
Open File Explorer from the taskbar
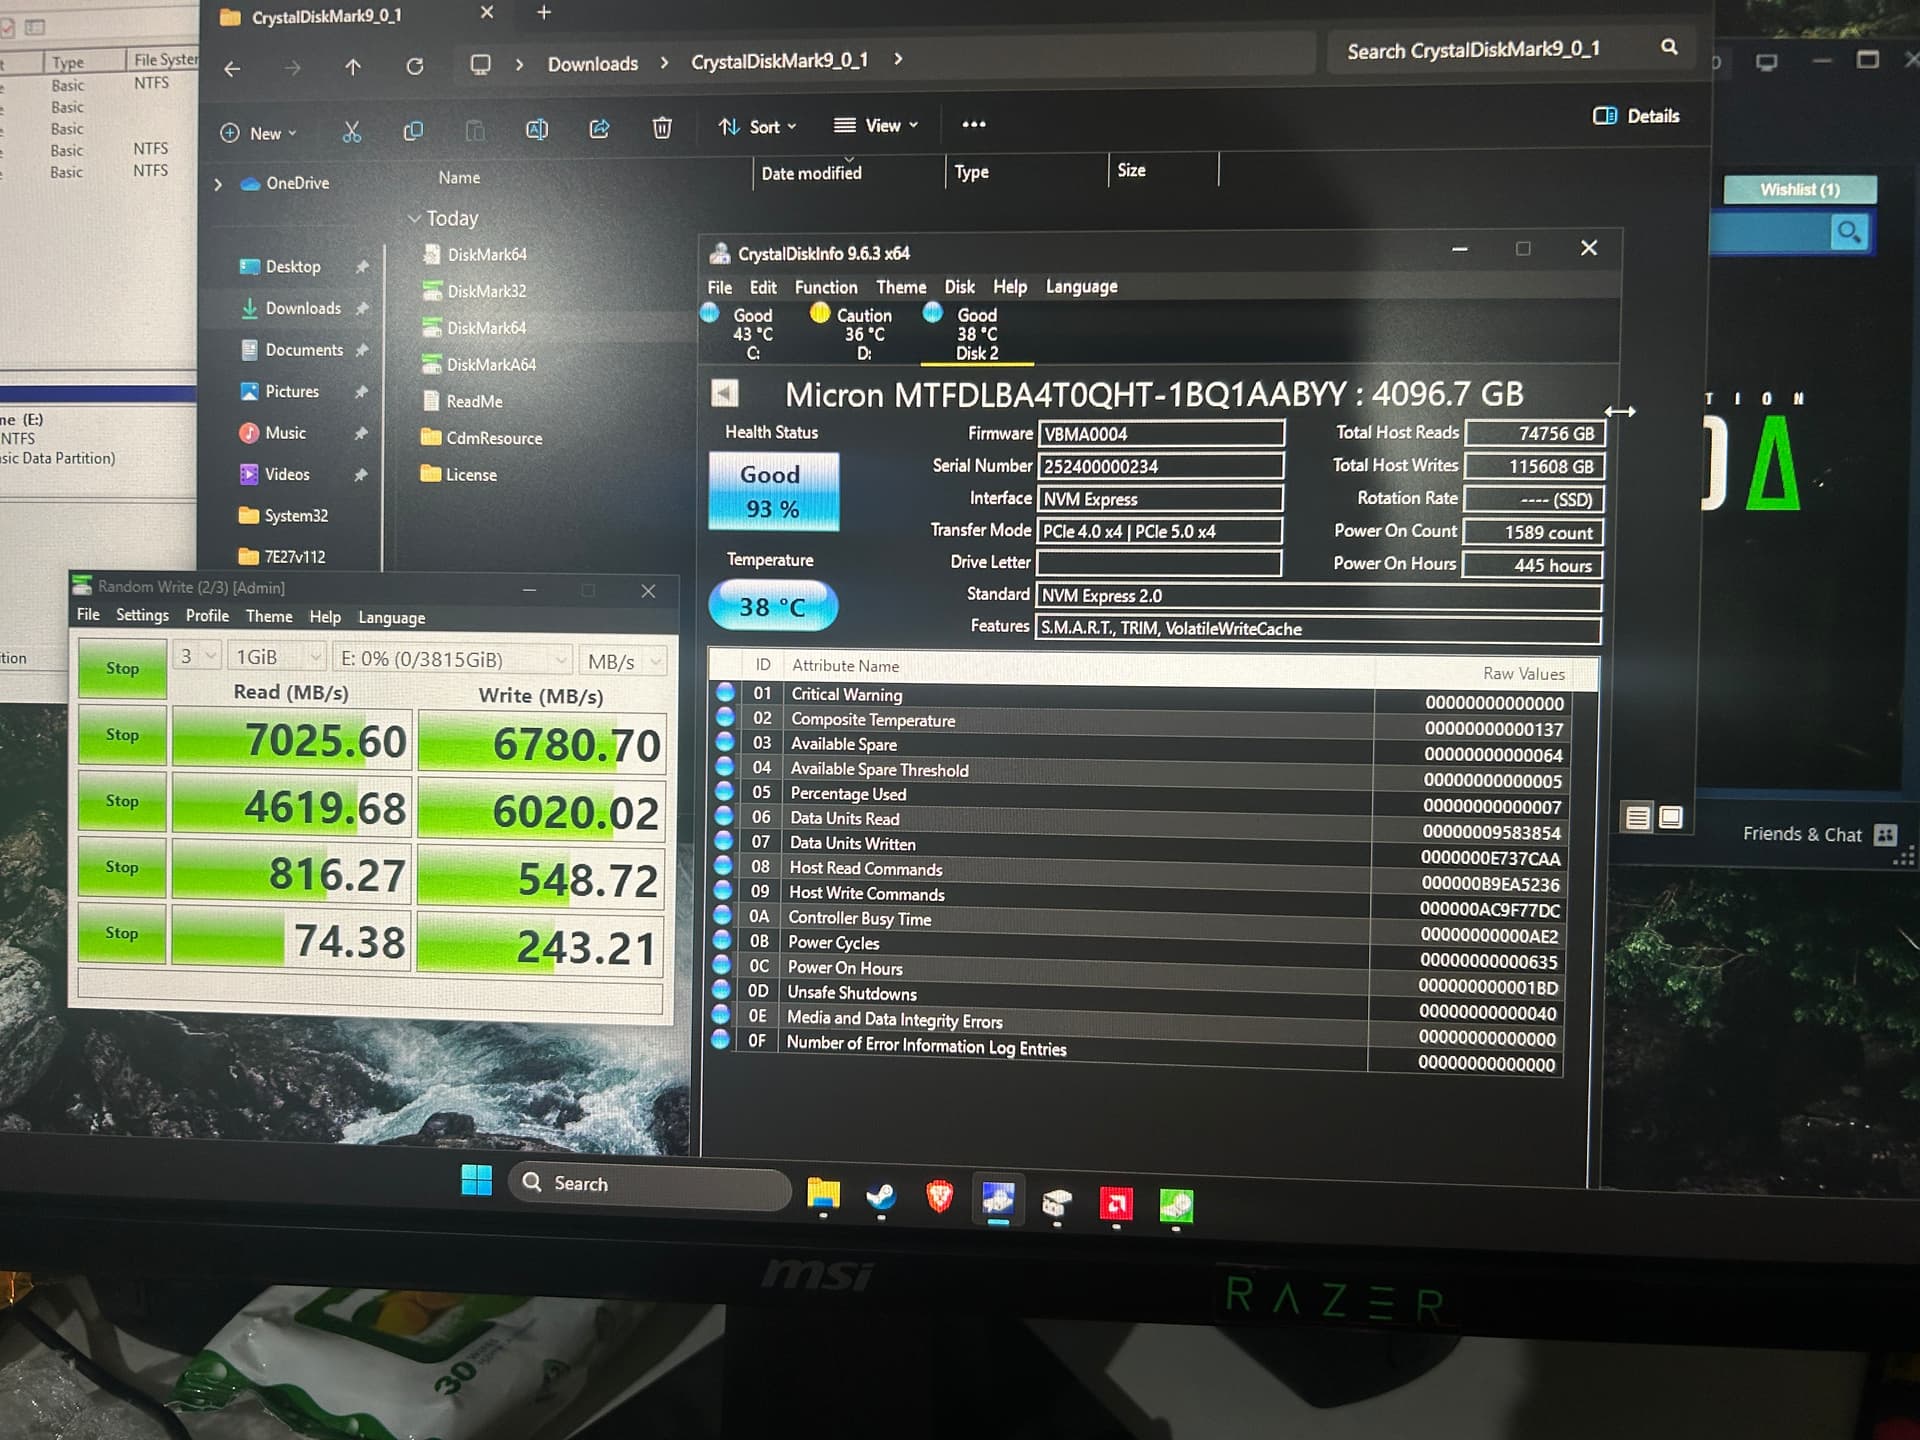tap(823, 1193)
